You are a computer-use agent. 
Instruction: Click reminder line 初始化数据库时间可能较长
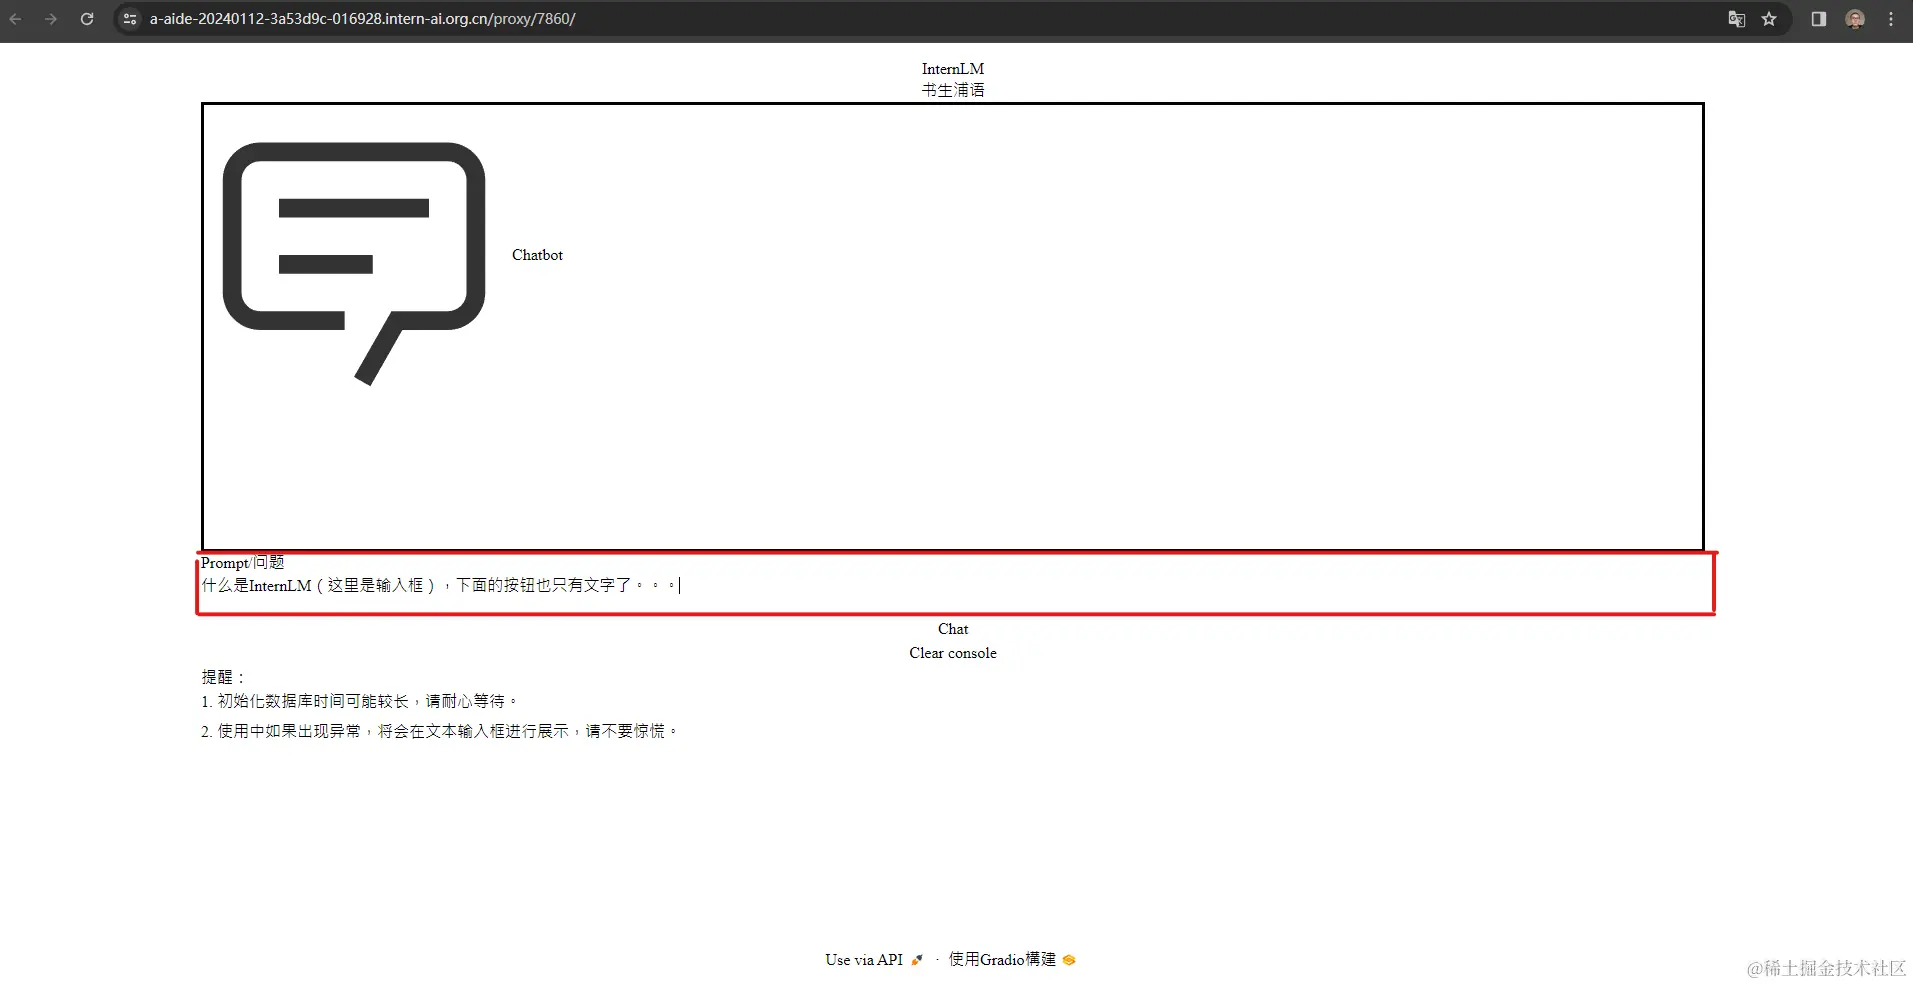(360, 701)
